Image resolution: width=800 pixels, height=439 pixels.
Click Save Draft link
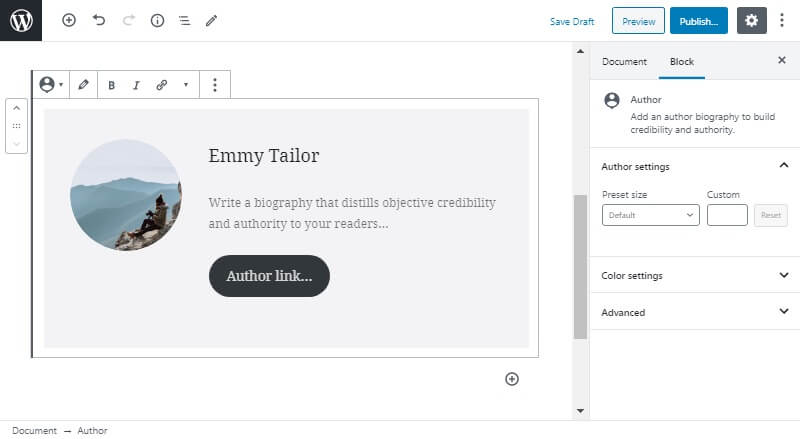coord(572,21)
